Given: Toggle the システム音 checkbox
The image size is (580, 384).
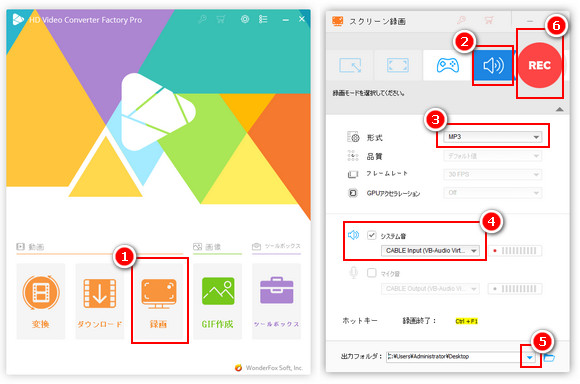Looking at the screenshot, I should [371, 235].
